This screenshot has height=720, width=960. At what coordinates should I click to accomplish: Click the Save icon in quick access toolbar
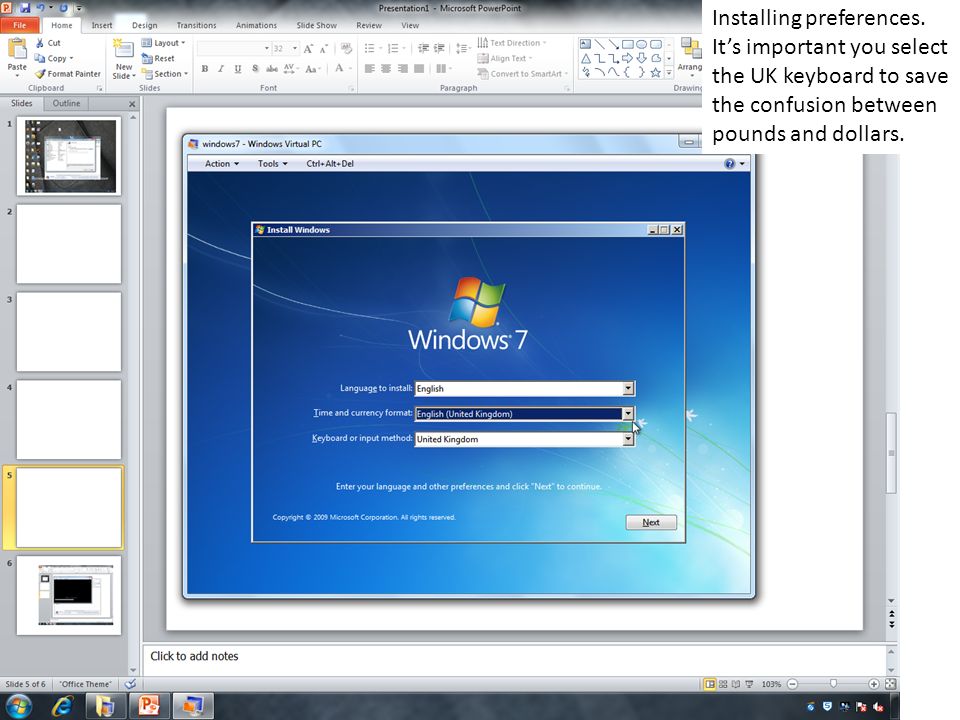(25, 8)
